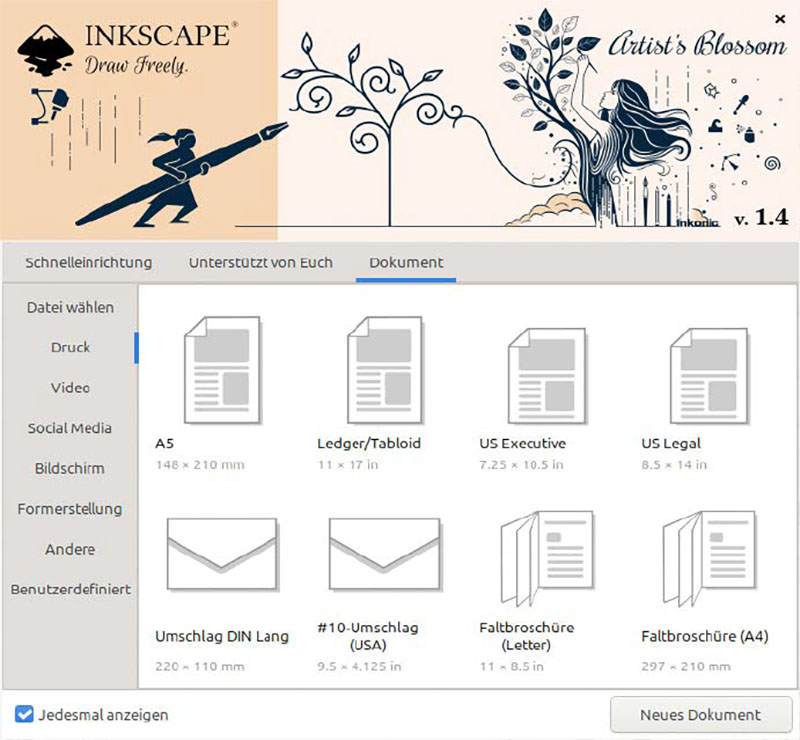
Task: Click the '11 × 17 in' size text
Action: [x=348, y=465]
